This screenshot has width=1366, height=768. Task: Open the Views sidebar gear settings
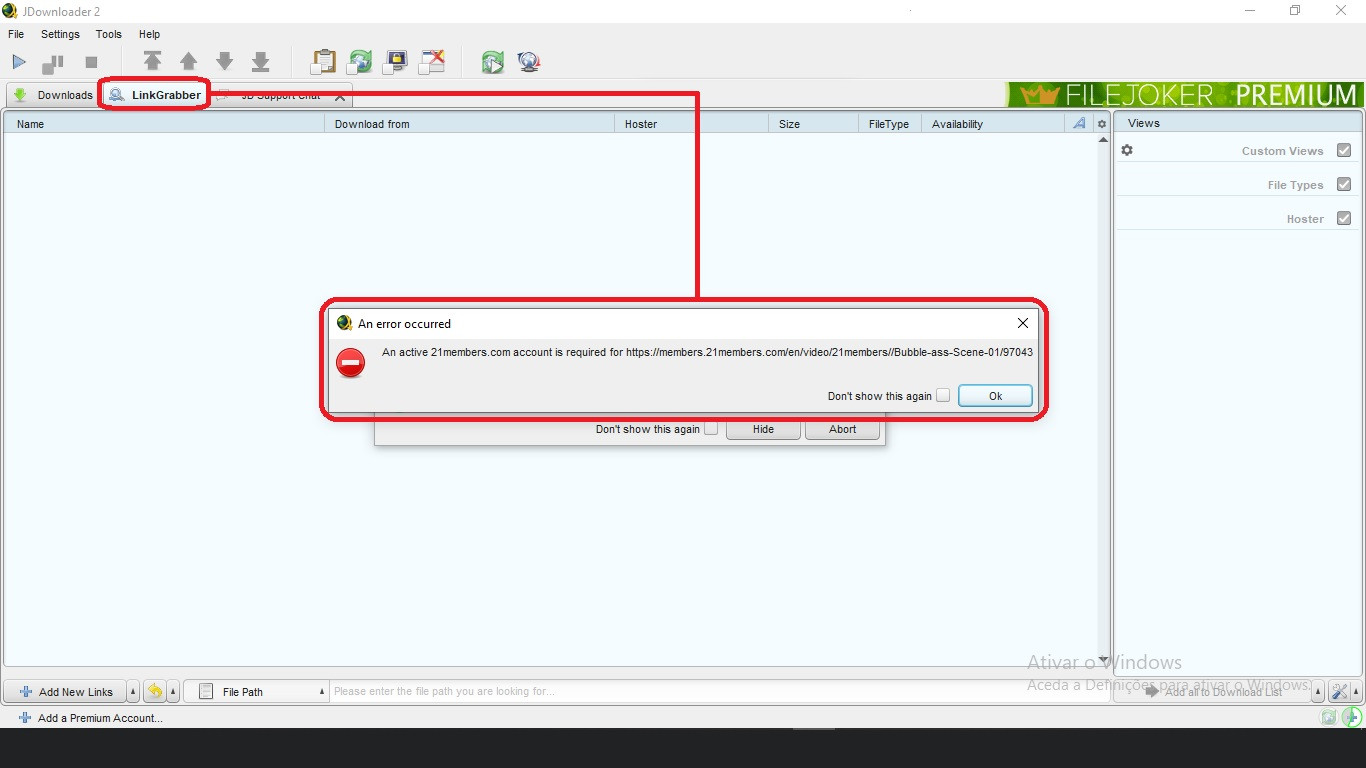click(x=1127, y=150)
